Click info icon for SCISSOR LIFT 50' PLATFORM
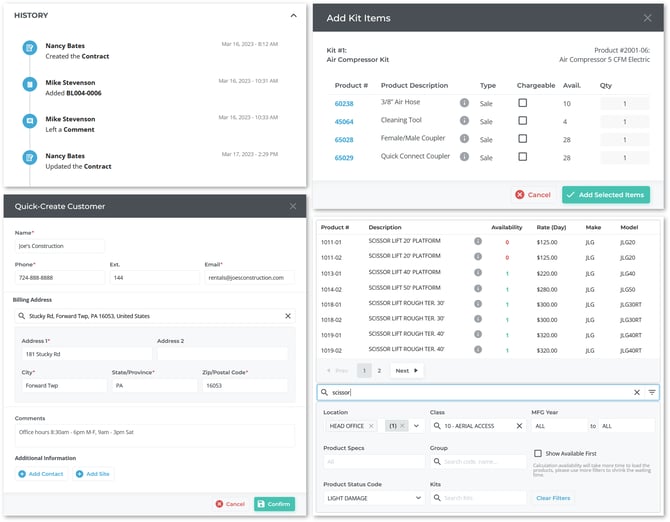The width and height of the screenshot is (670, 522). (478, 288)
